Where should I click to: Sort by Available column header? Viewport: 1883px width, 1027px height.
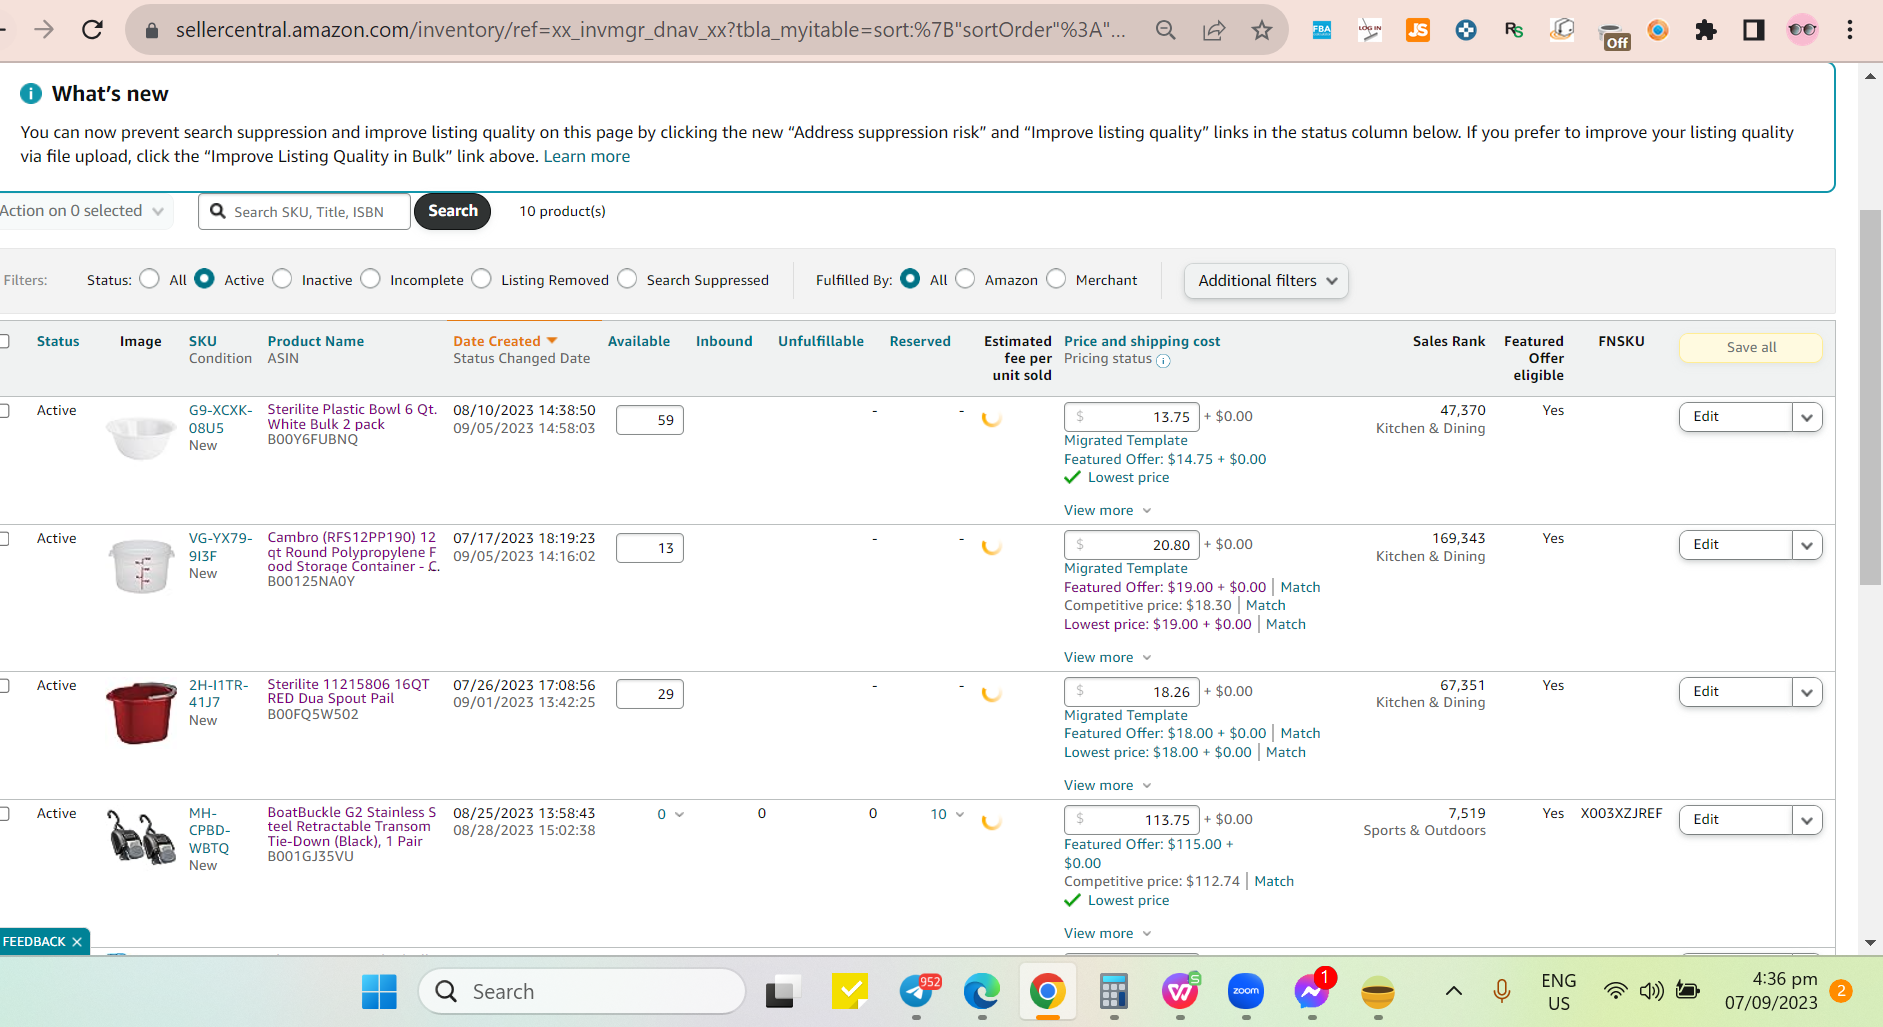click(x=639, y=341)
